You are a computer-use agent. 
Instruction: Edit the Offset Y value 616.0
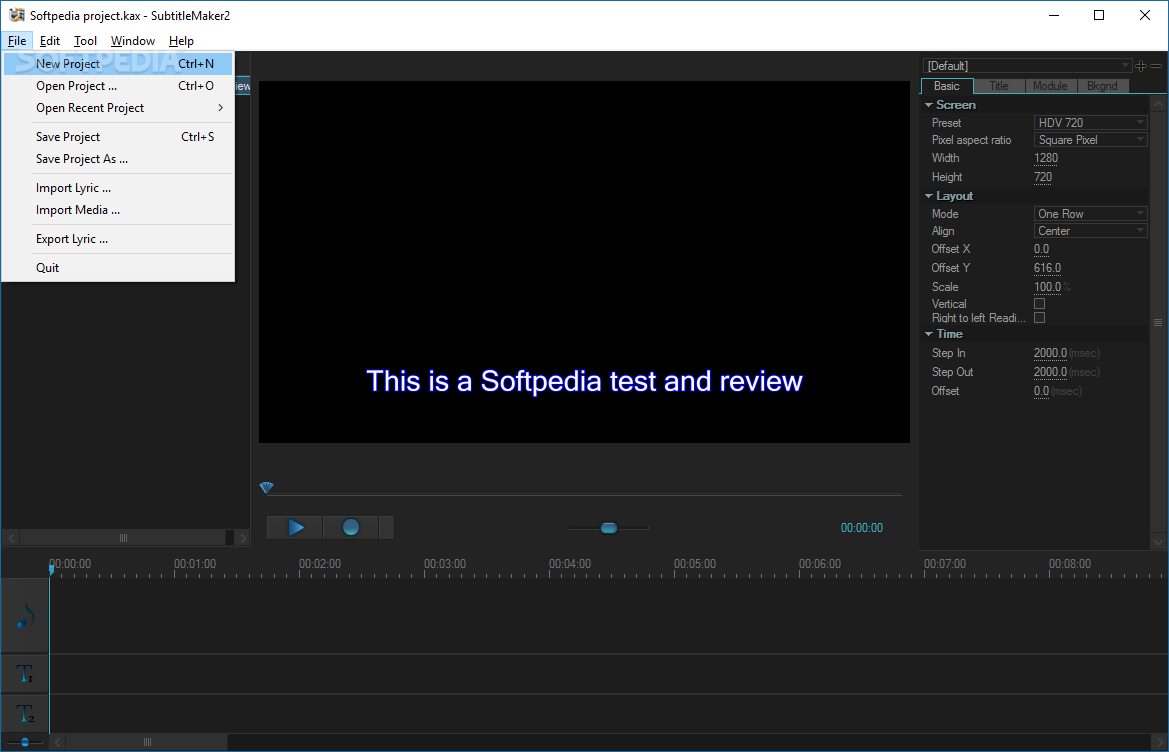[1047, 268]
